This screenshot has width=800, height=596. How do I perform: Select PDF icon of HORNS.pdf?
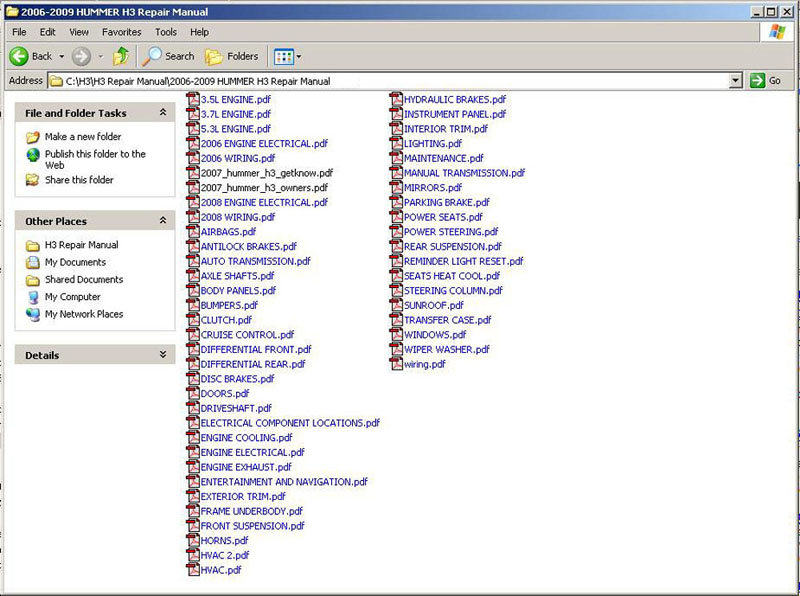[193, 540]
